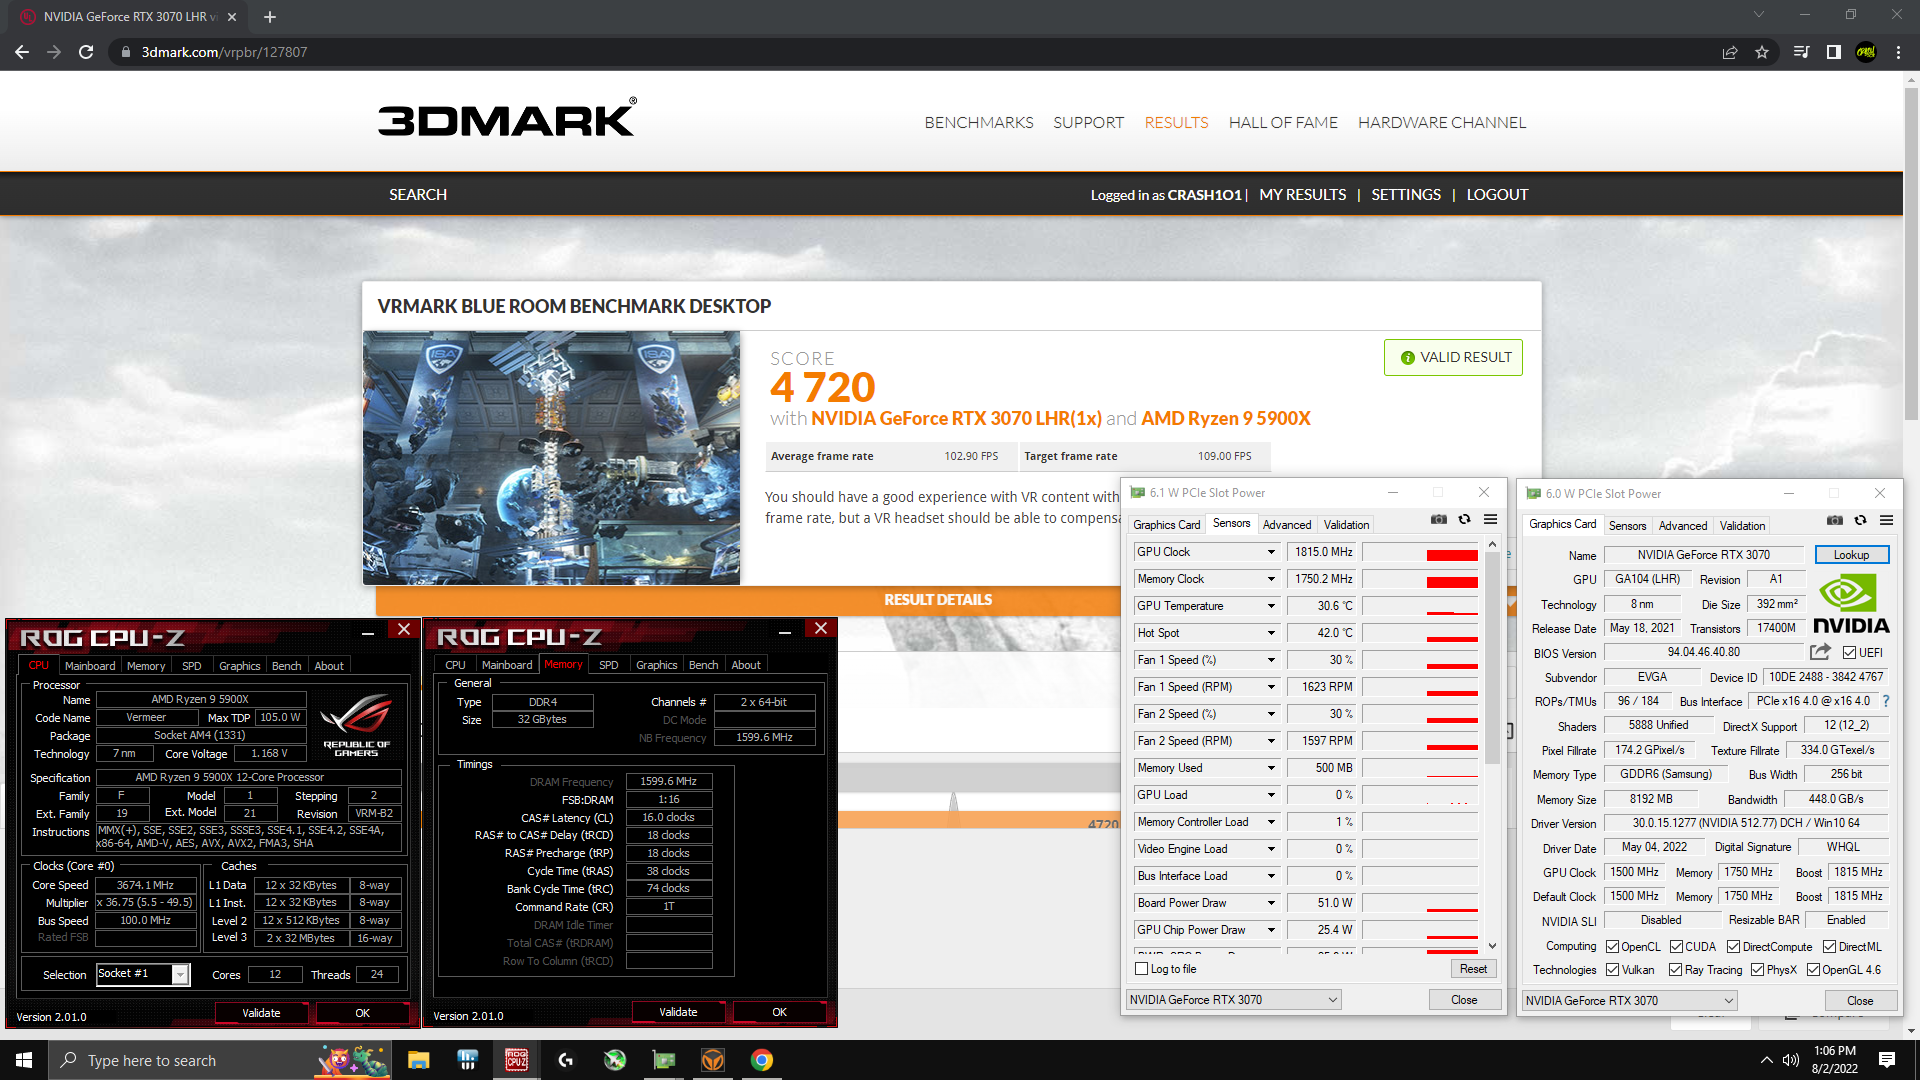
Task: Open the hamburger menu in GPU-Z Sensors window
Action: (1490, 520)
